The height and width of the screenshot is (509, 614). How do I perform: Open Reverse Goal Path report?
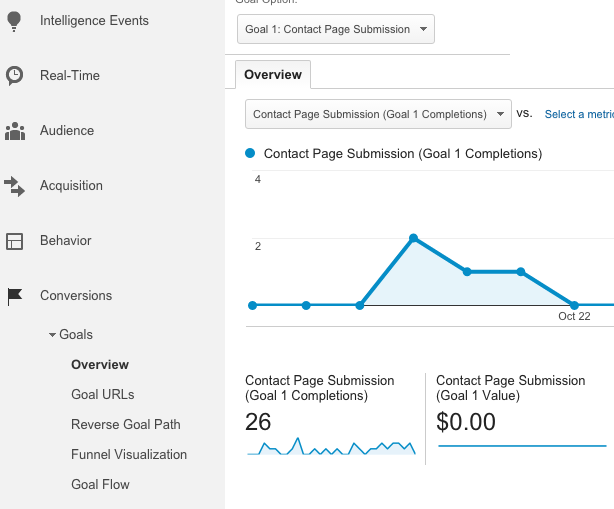[125, 424]
